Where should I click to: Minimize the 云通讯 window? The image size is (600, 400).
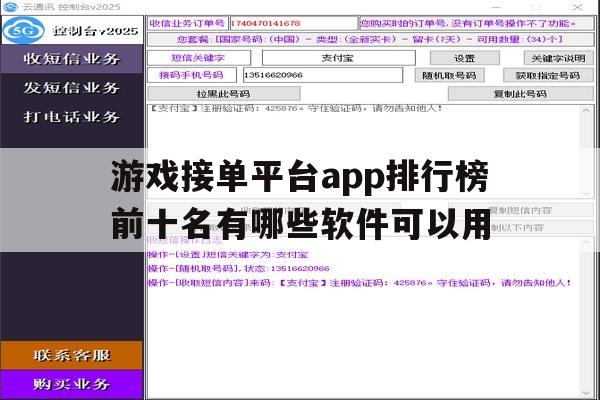coord(496,7)
